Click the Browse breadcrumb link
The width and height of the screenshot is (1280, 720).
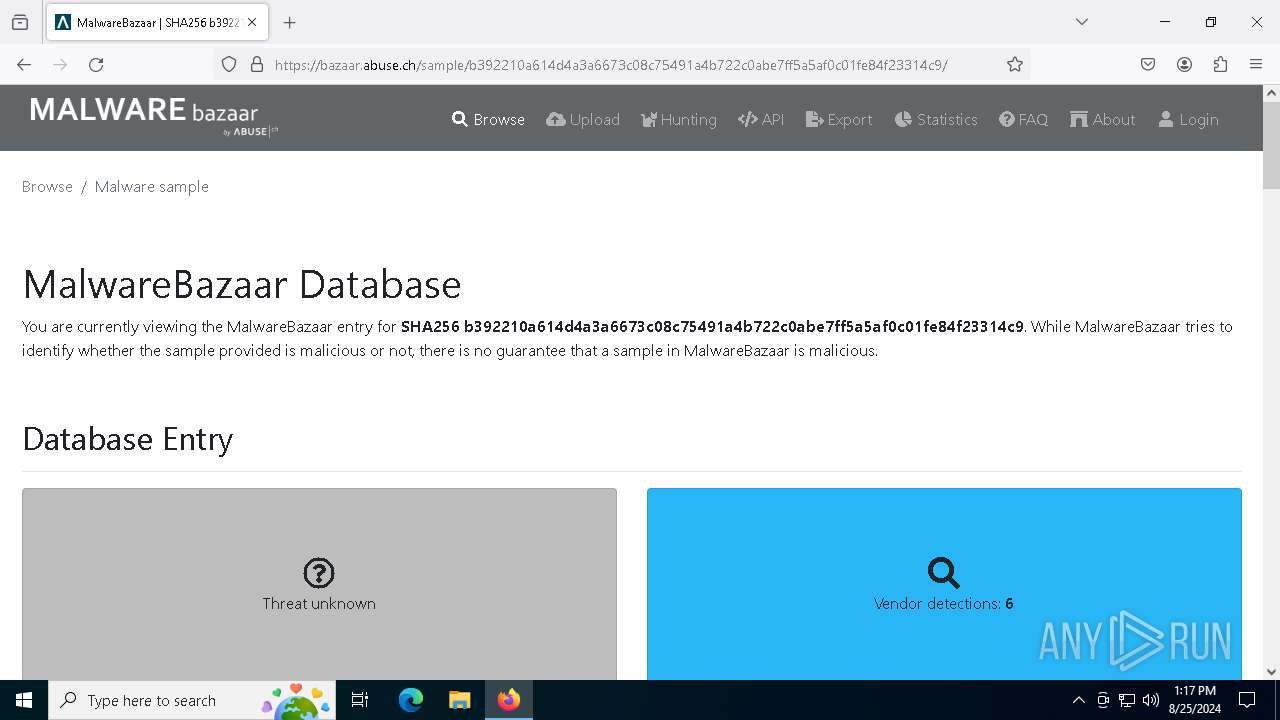point(47,186)
